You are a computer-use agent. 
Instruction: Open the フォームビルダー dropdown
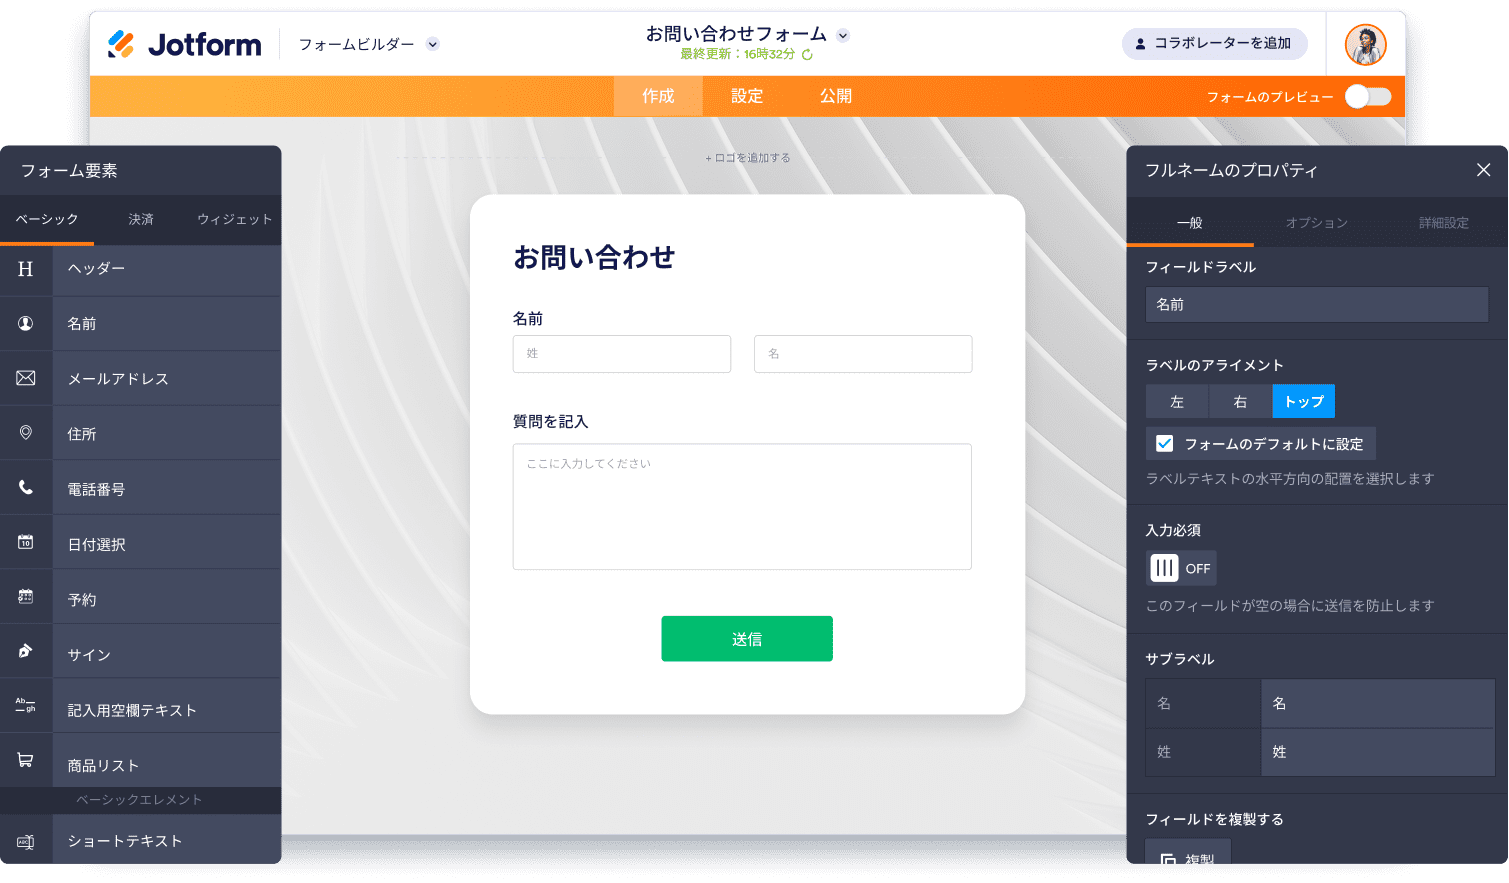pyautogui.click(x=366, y=44)
